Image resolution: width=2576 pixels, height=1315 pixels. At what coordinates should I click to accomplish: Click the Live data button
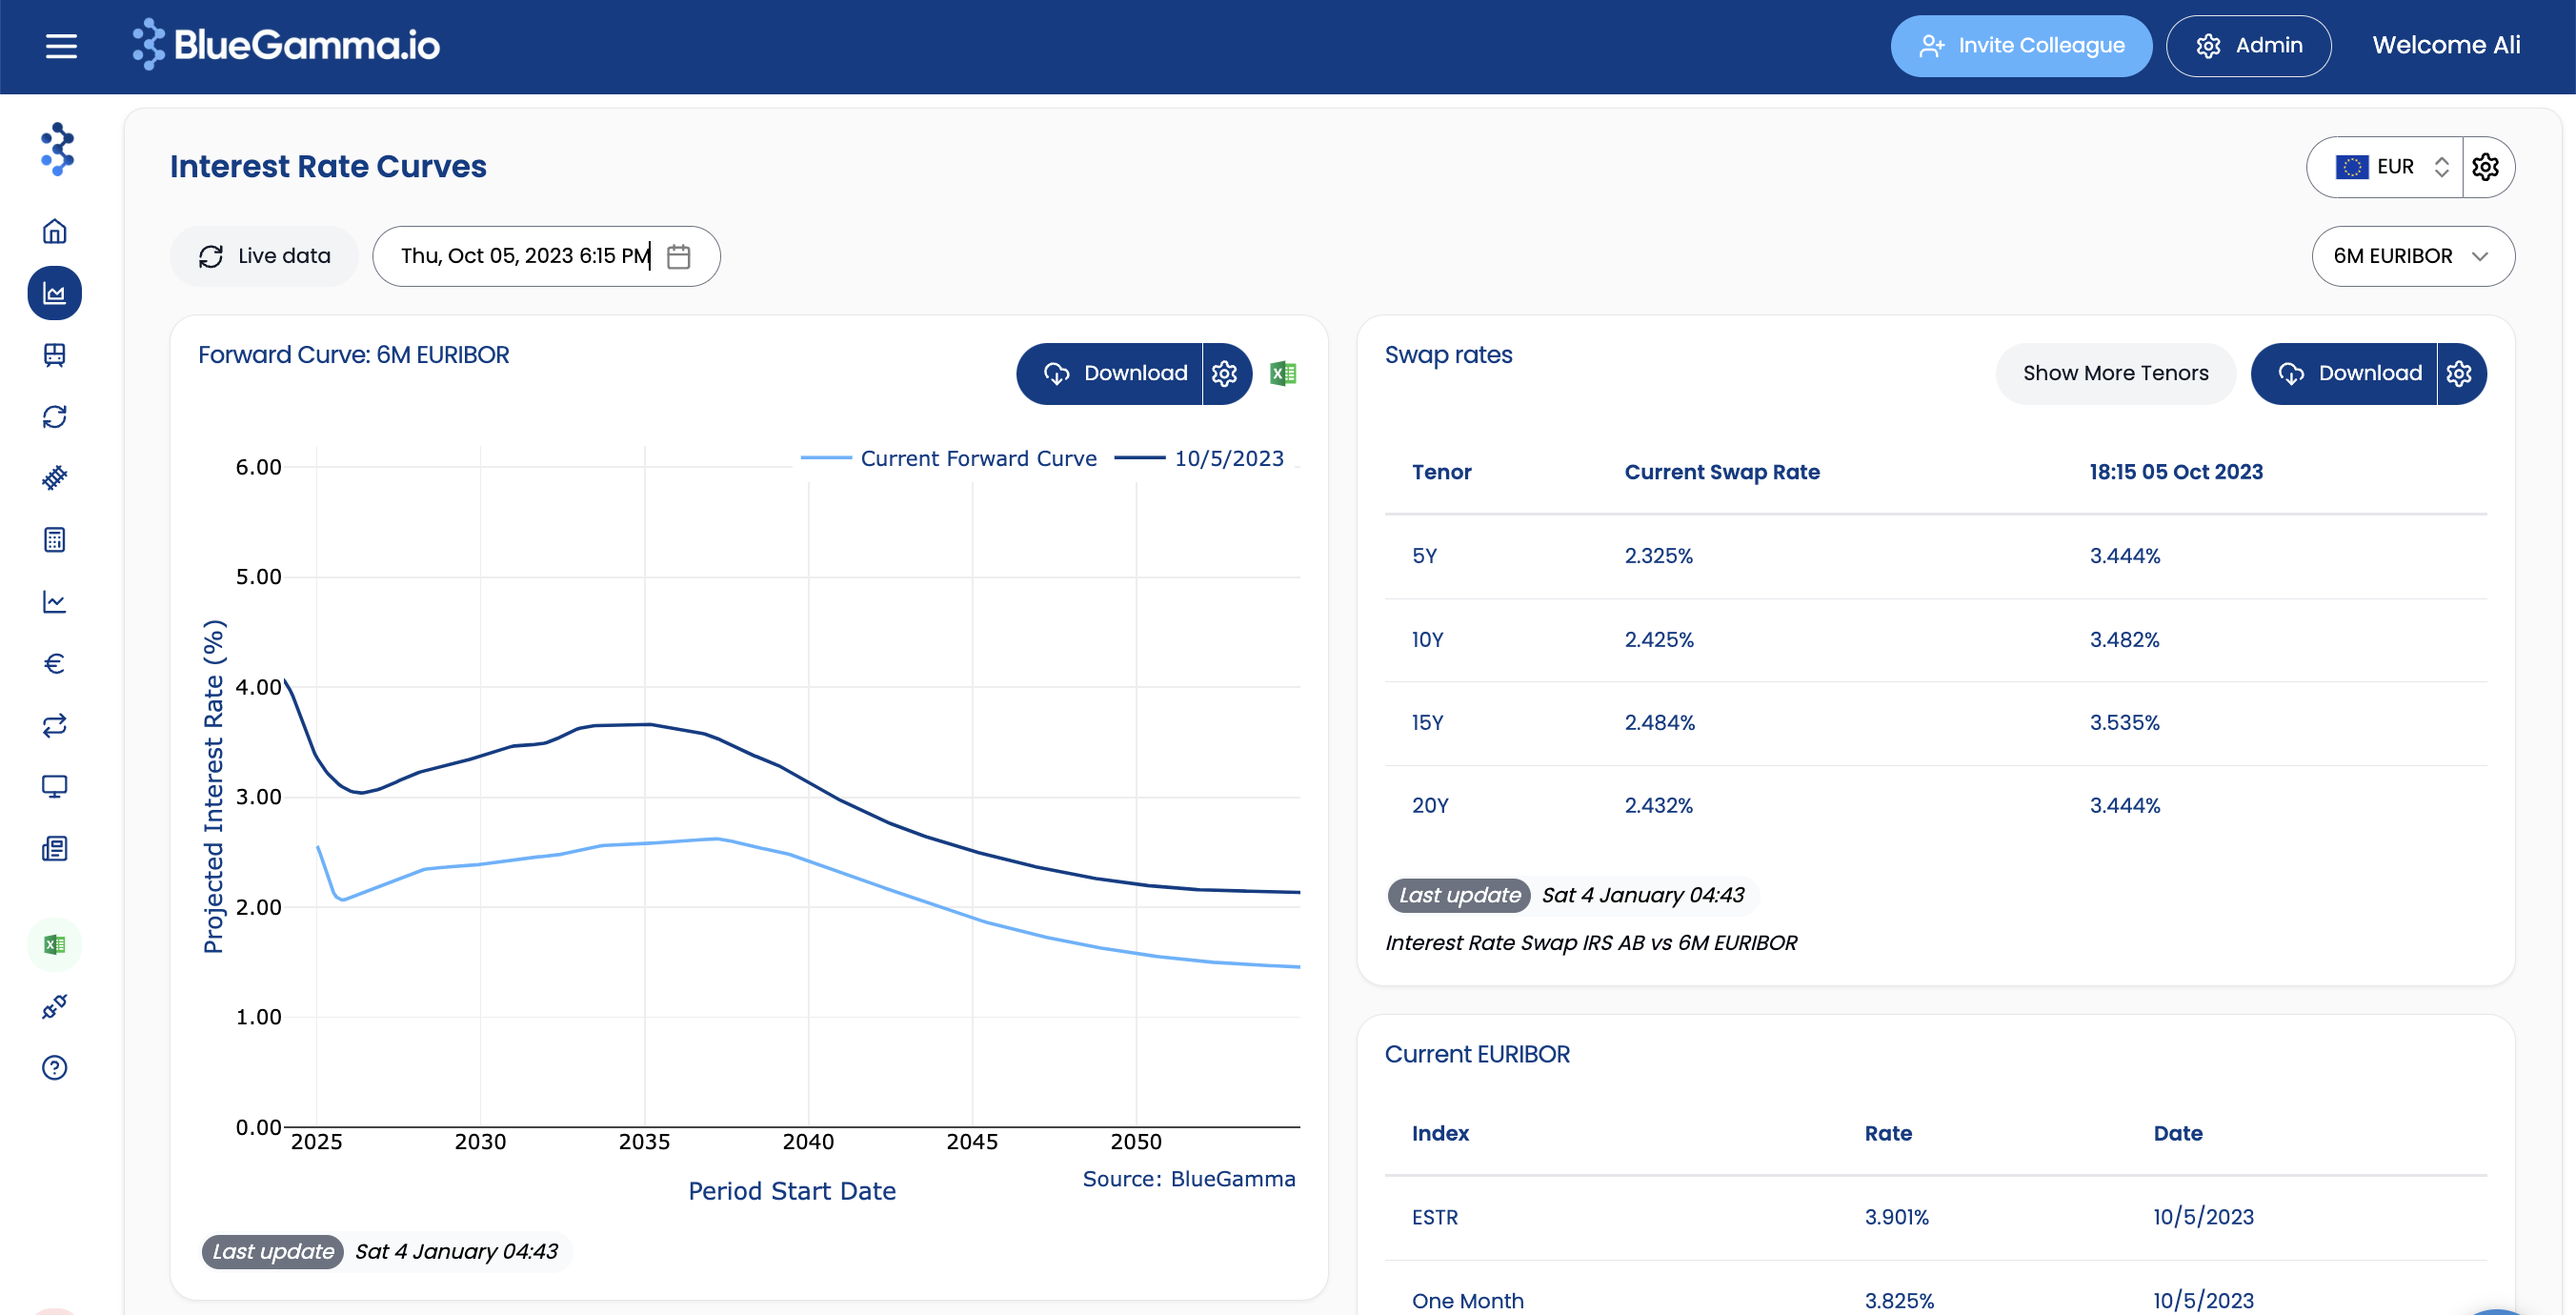[265, 257]
